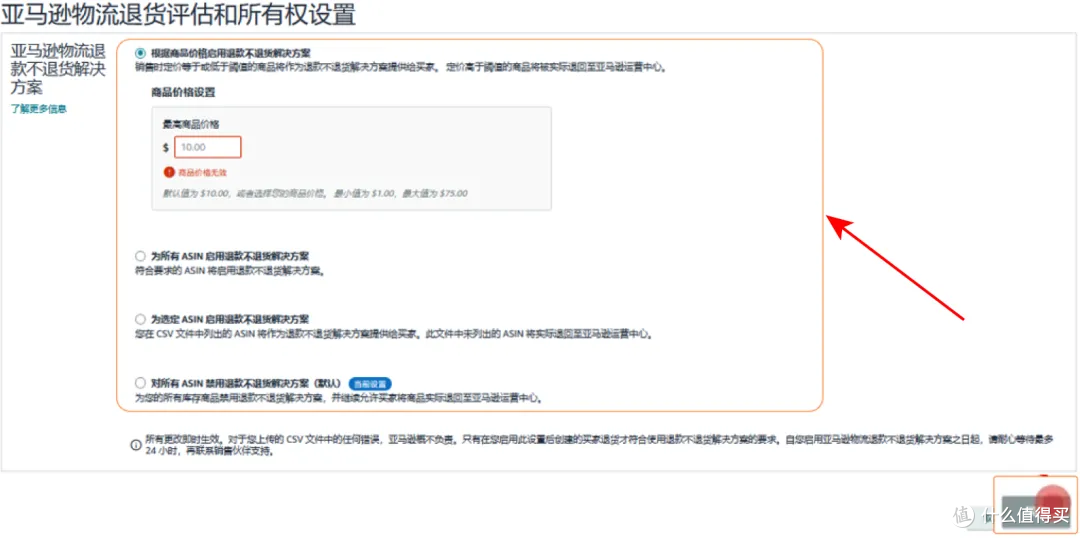The width and height of the screenshot is (1080, 538).
Task: Click the left heading 亚马逊物流退款不退货解决方案
Action: pyautogui.click(x=58, y=70)
